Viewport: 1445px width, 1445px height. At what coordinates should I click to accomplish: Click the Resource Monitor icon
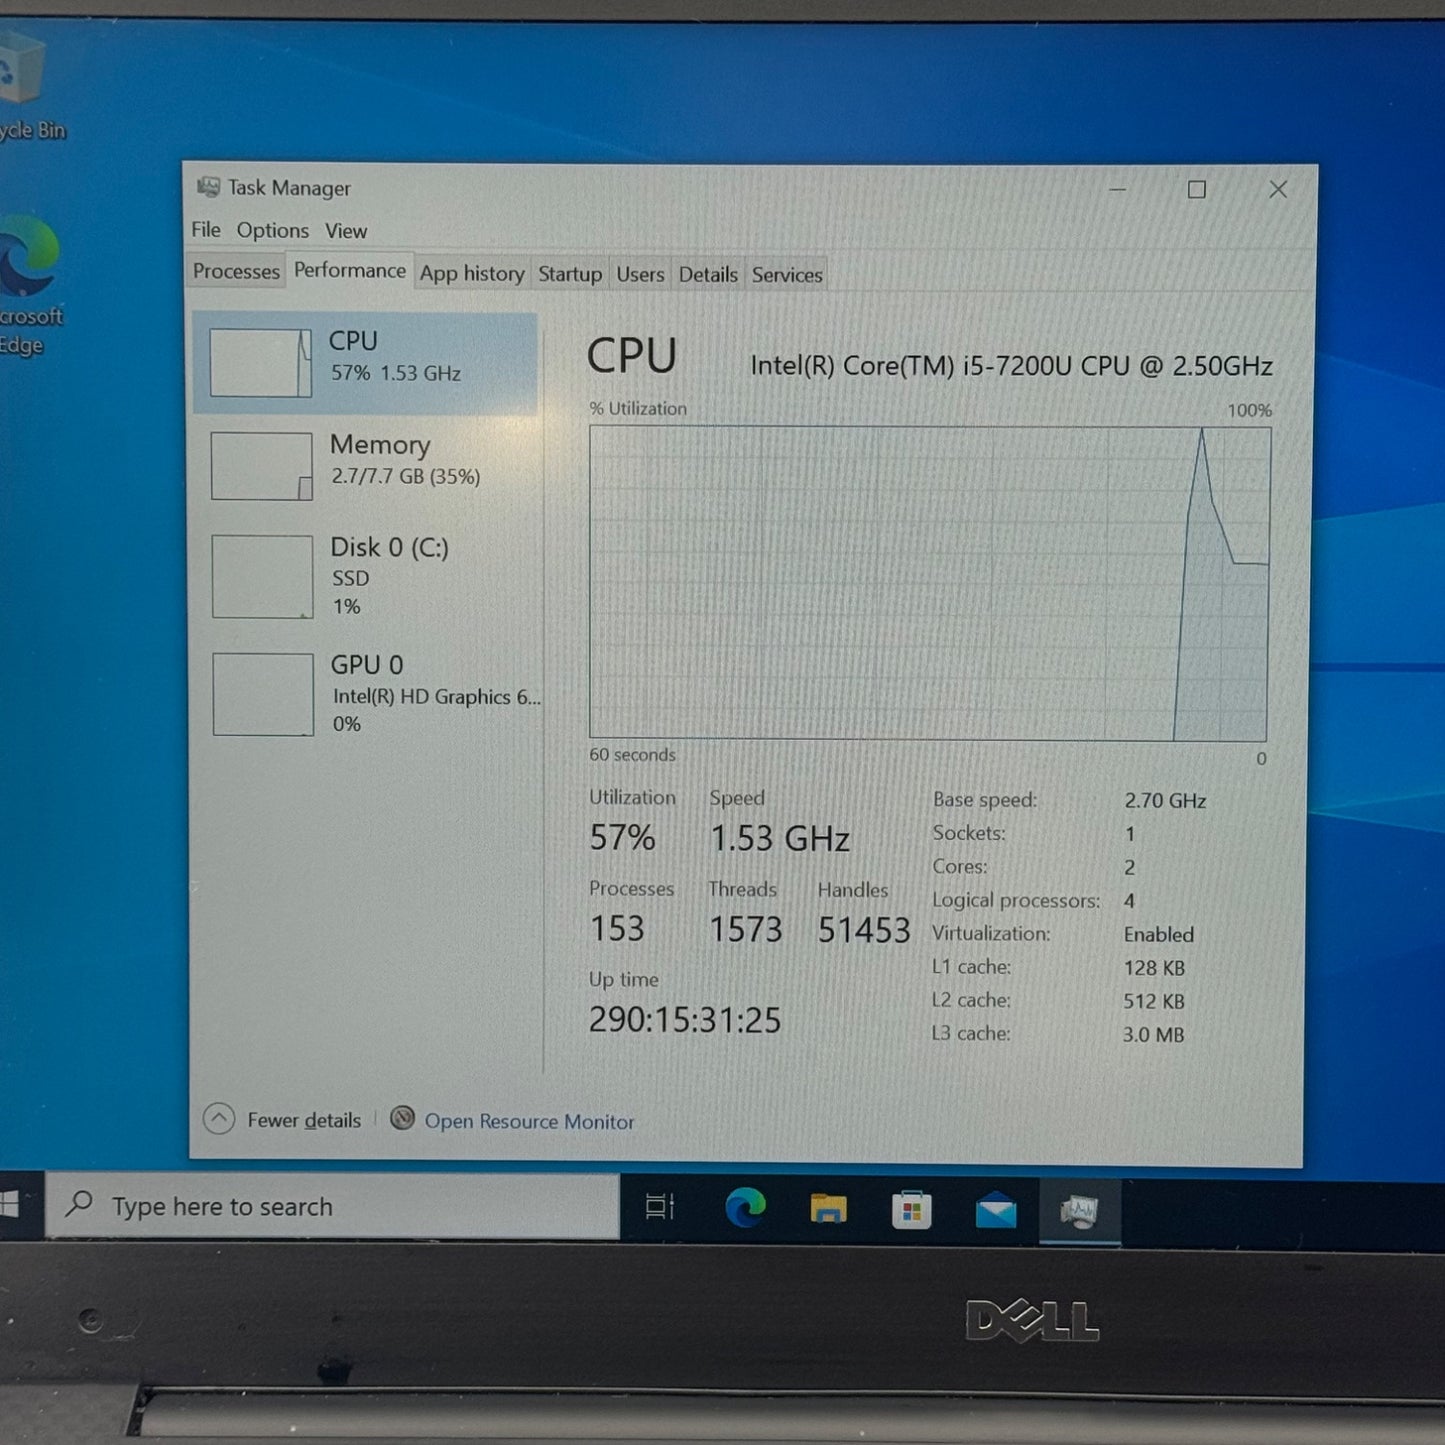click(x=402, y=1118)
